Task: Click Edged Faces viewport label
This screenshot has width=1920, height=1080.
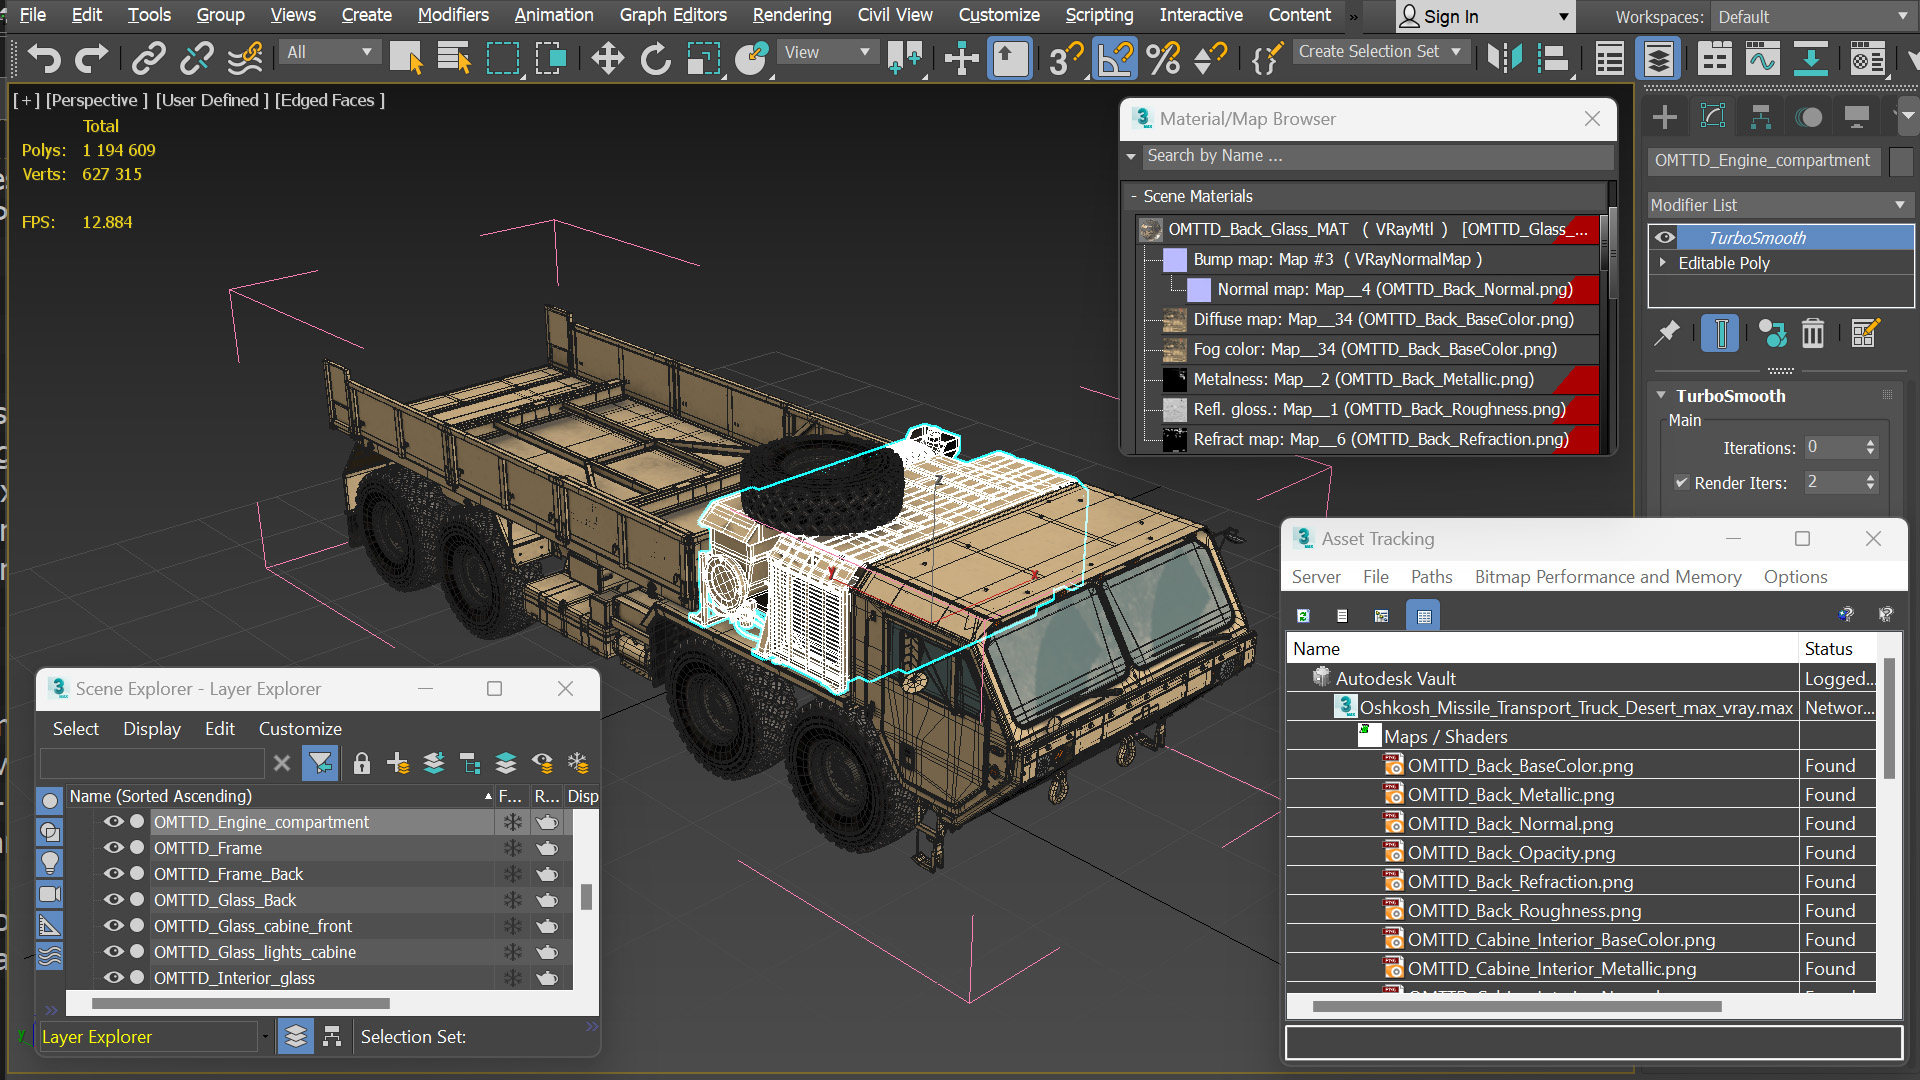Action: [330, 100]
